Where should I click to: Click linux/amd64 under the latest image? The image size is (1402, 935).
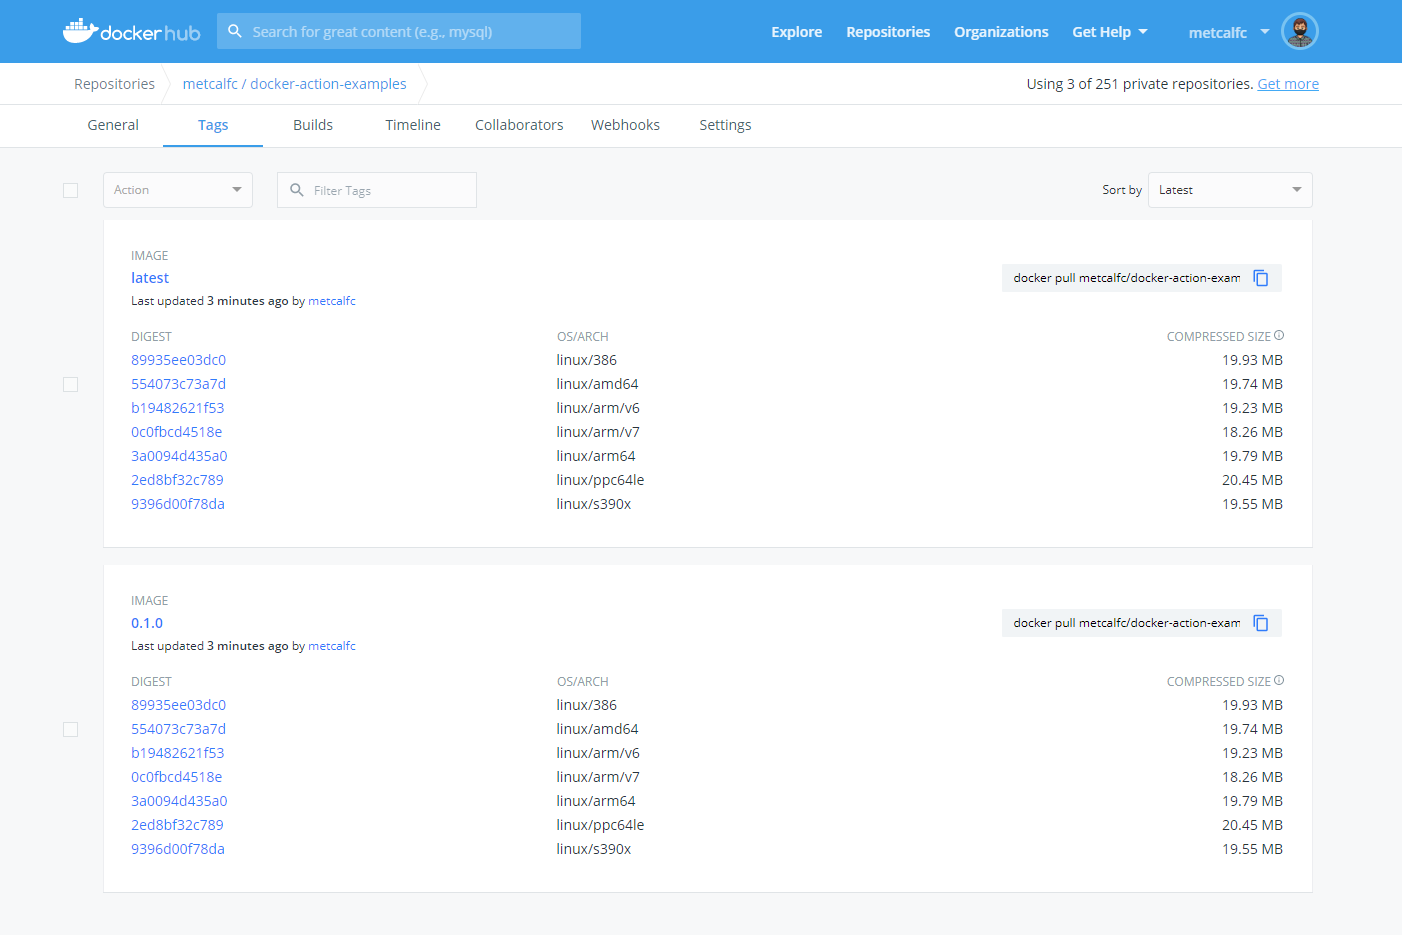pyautogui.click(x=597, y=384)
